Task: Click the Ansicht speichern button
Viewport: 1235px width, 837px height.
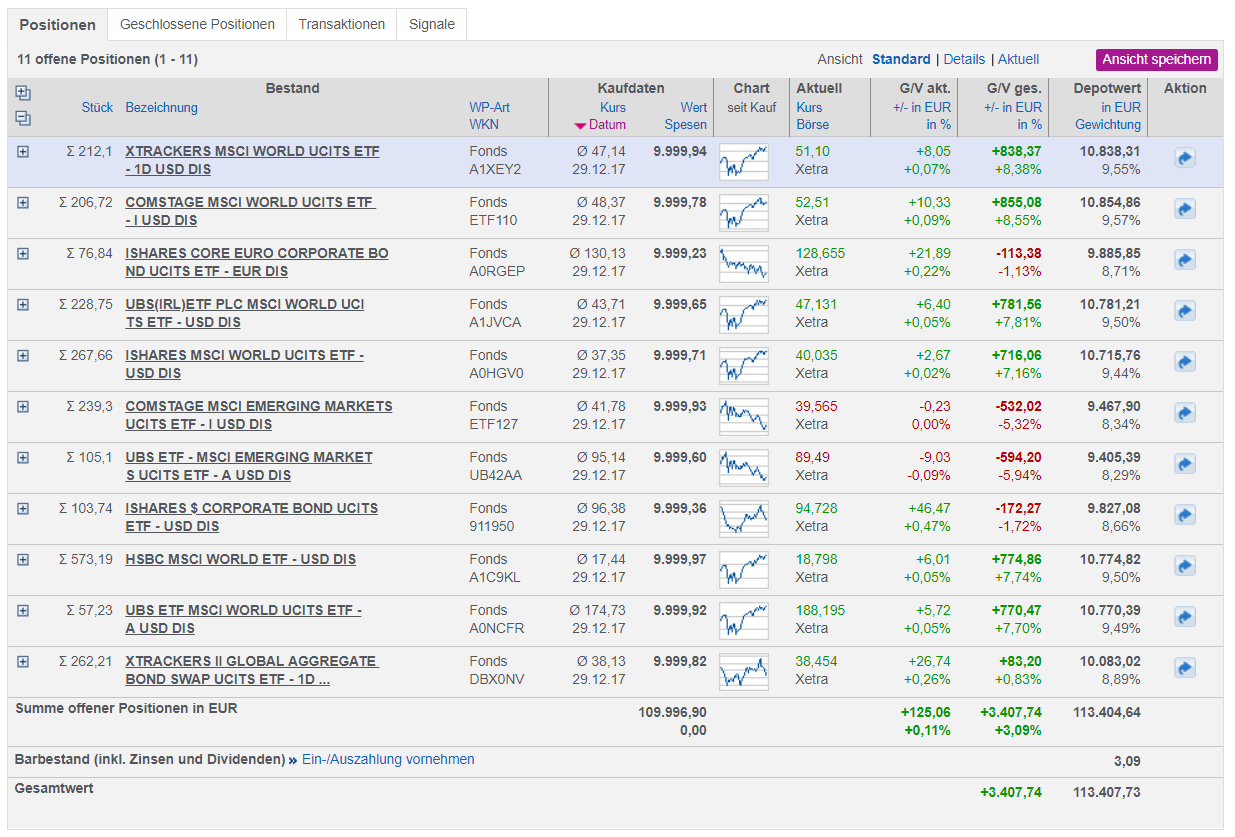Action: point(1156,59)
